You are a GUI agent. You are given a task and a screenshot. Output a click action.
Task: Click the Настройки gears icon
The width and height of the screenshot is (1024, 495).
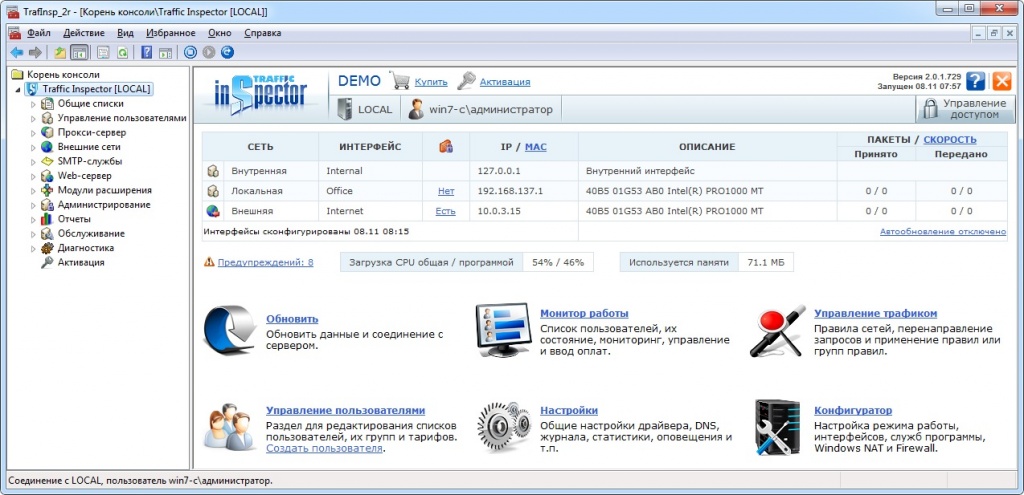point(503,427)
